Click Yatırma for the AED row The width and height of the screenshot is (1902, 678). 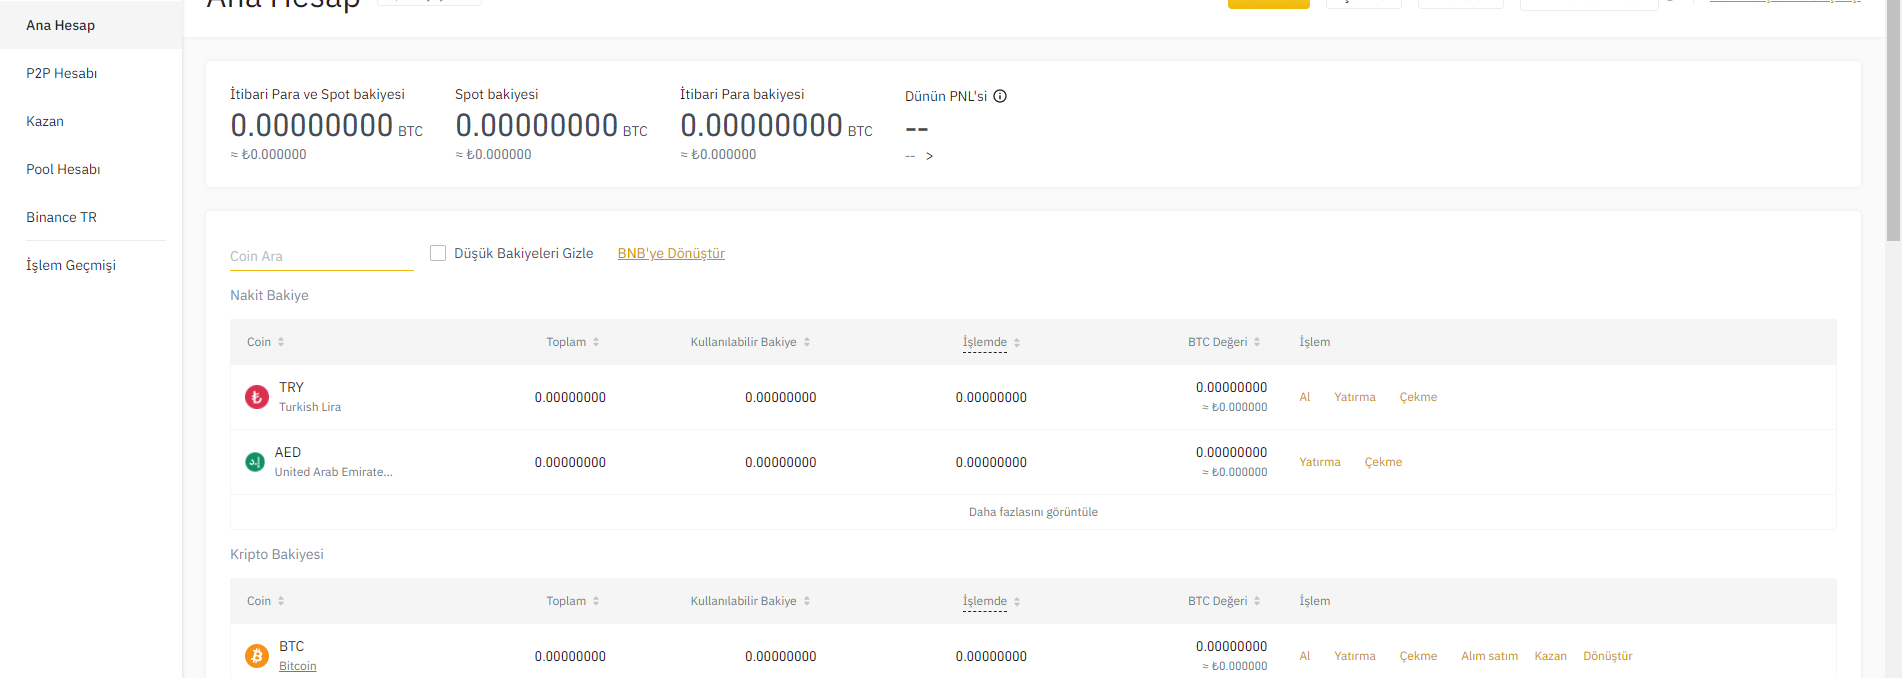click(1320, 462)
